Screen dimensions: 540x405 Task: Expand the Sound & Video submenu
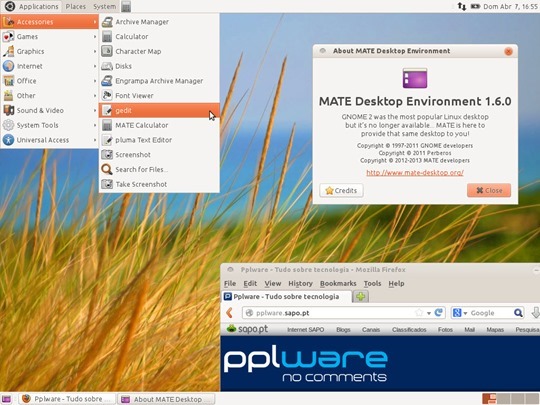tap(50, 110)
